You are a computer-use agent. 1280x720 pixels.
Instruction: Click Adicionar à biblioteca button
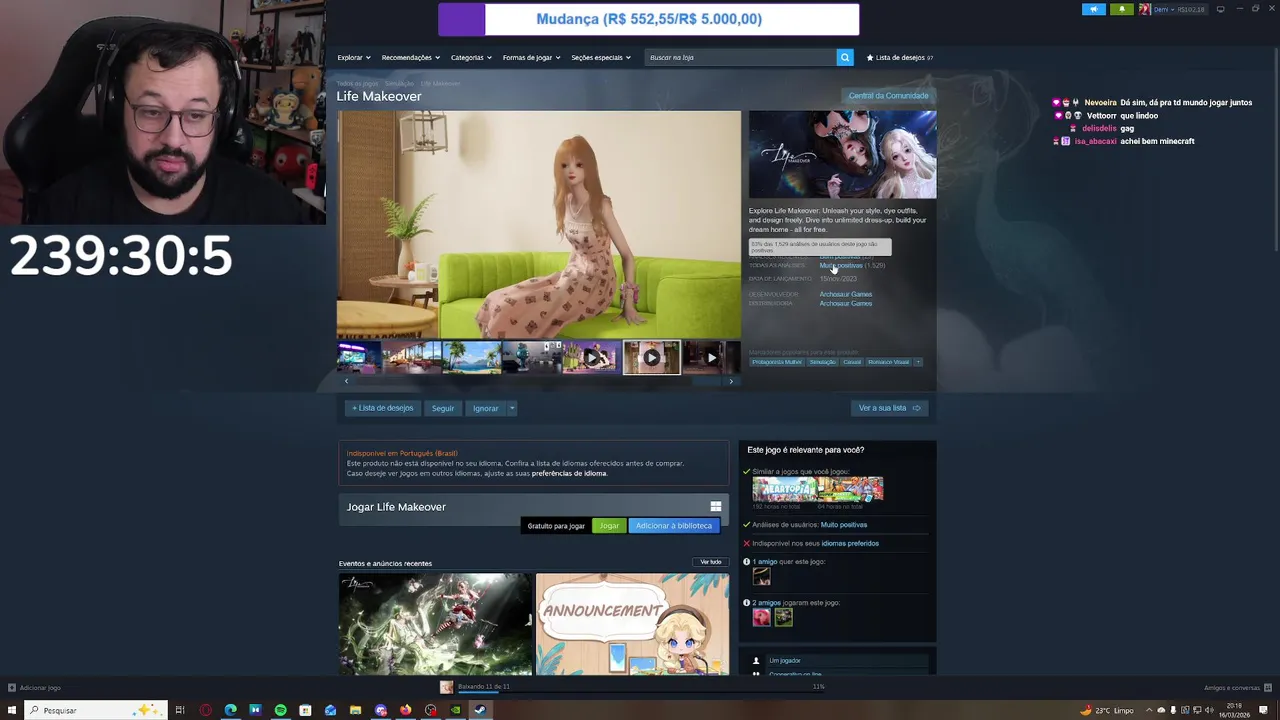pyautogui.click(x=674, y=526)
